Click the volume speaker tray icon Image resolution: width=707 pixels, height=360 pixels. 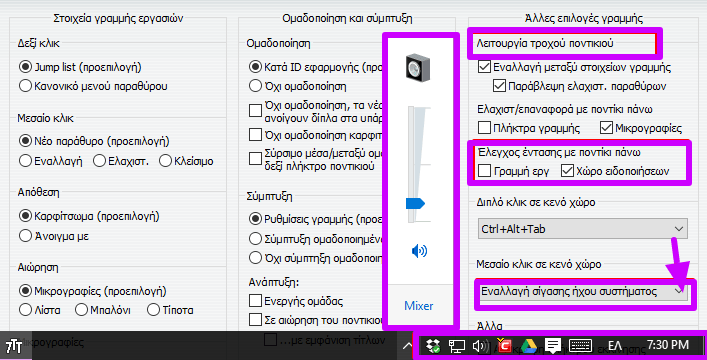click(480, 346)
